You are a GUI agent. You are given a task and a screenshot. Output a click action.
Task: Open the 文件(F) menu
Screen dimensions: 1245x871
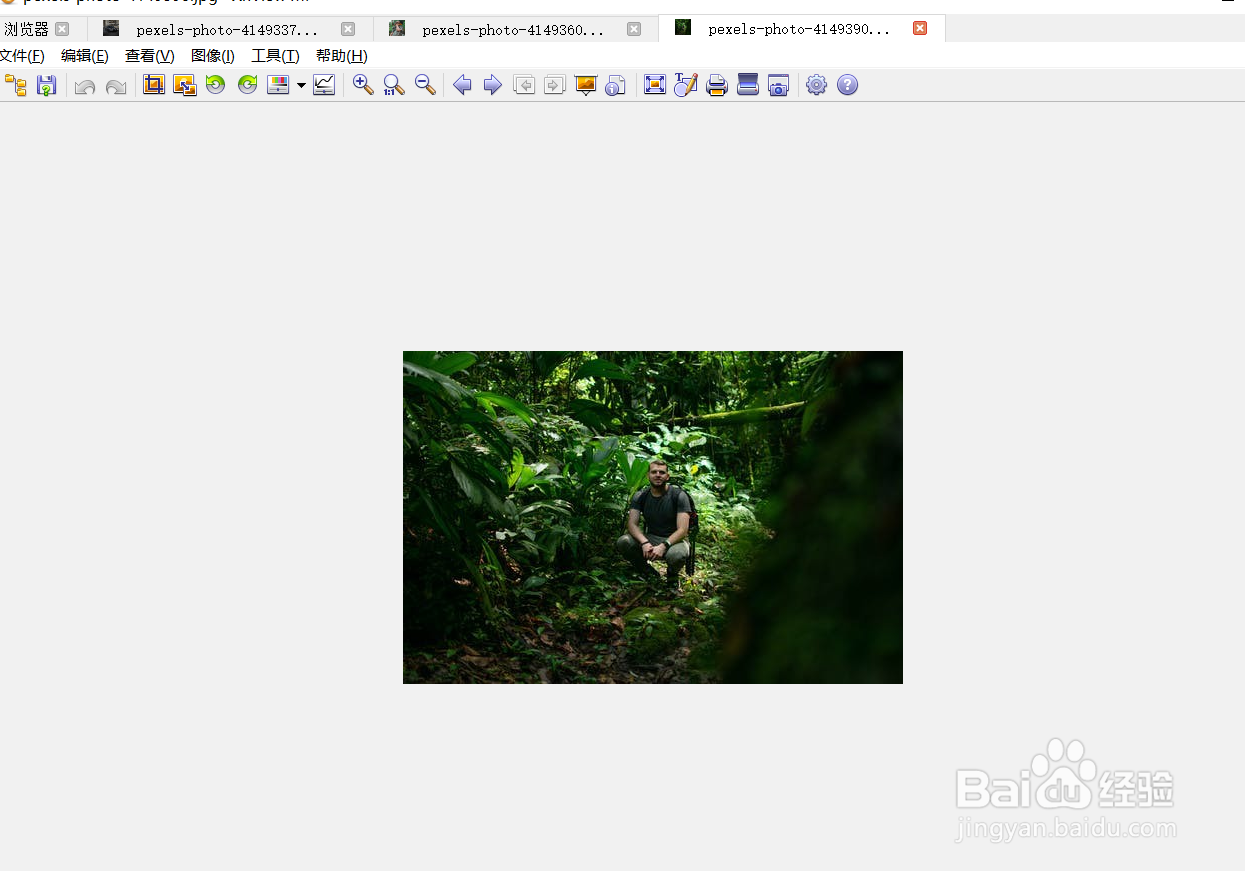coord(22,56)
